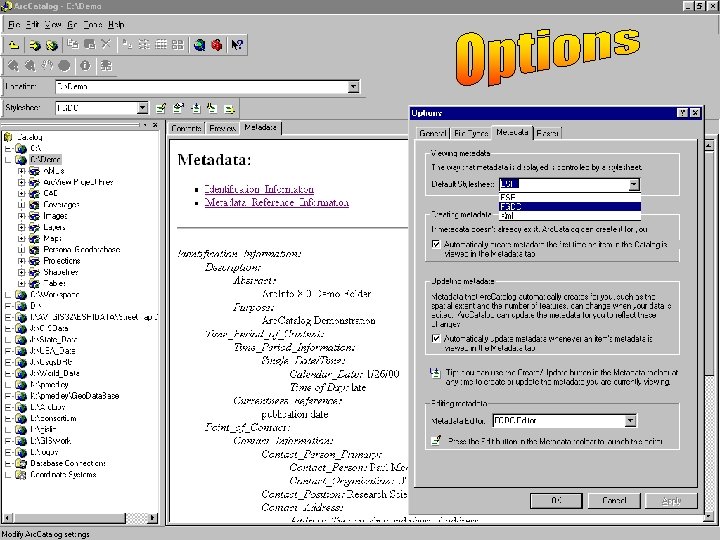Open the Default Stylesheet dropdown arrow
720x540 pixels.
coord(634,185)
